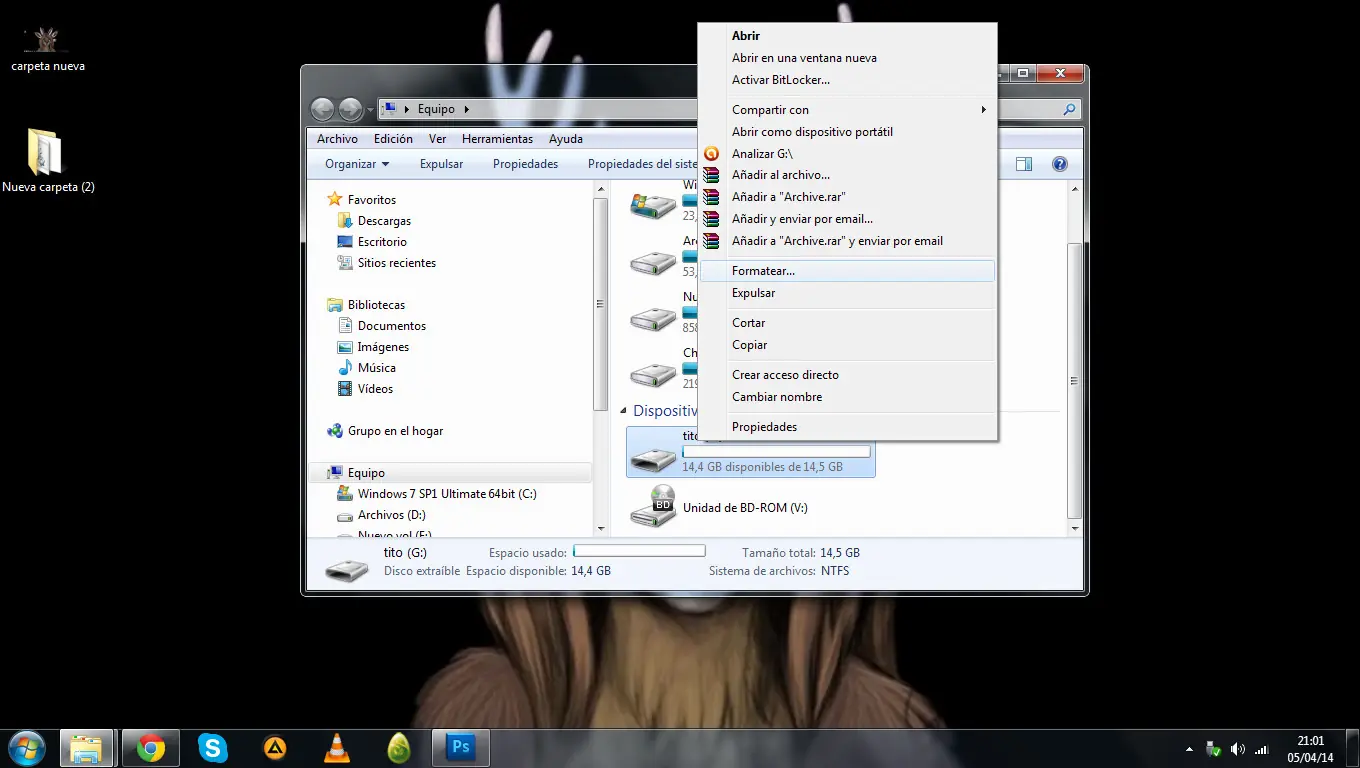Toggle the preview pane icon
This screenshot has width=1360, height=768.
click(x=1024, y=164)
